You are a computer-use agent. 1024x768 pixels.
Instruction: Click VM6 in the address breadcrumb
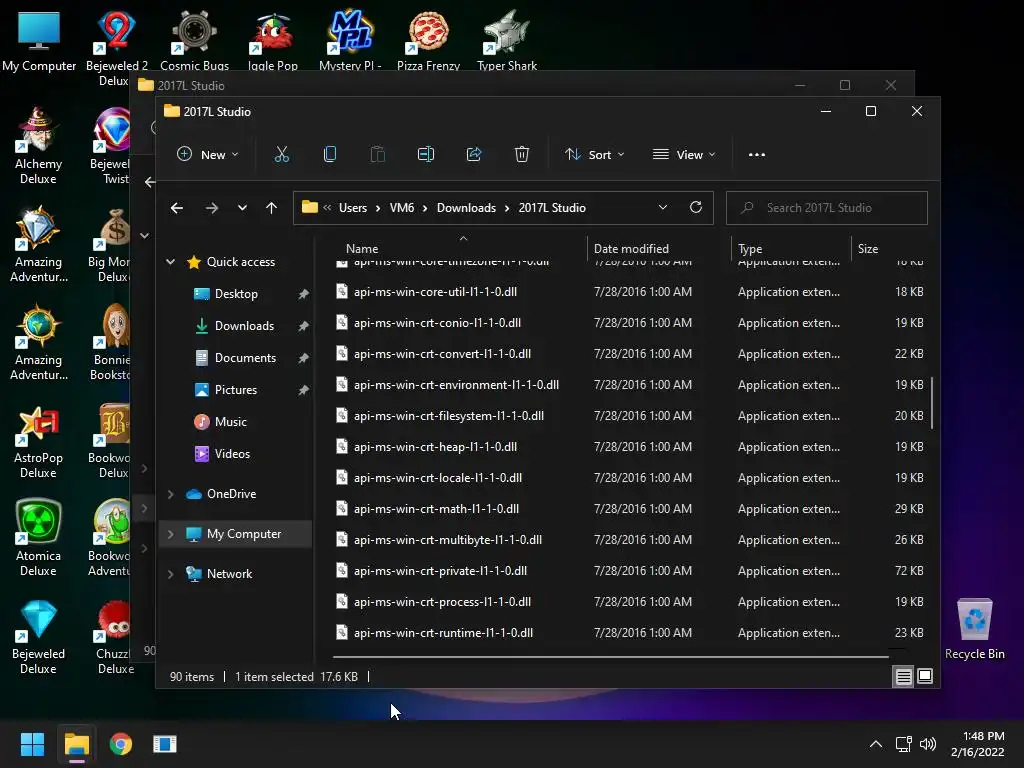tap(402, 208)
